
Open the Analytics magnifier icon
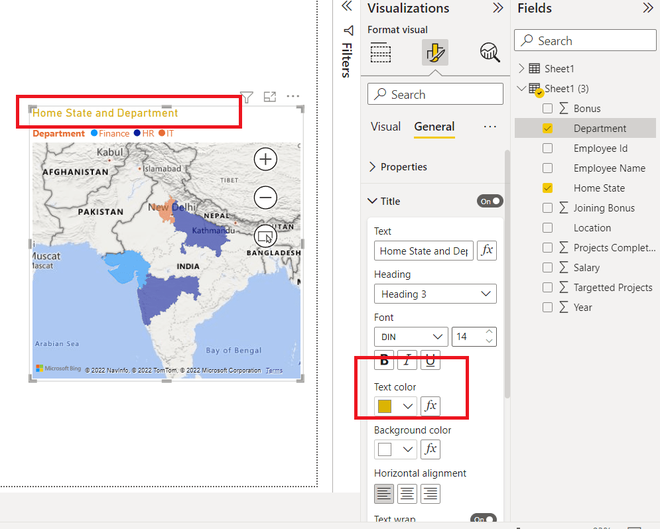tap(490, 52)
